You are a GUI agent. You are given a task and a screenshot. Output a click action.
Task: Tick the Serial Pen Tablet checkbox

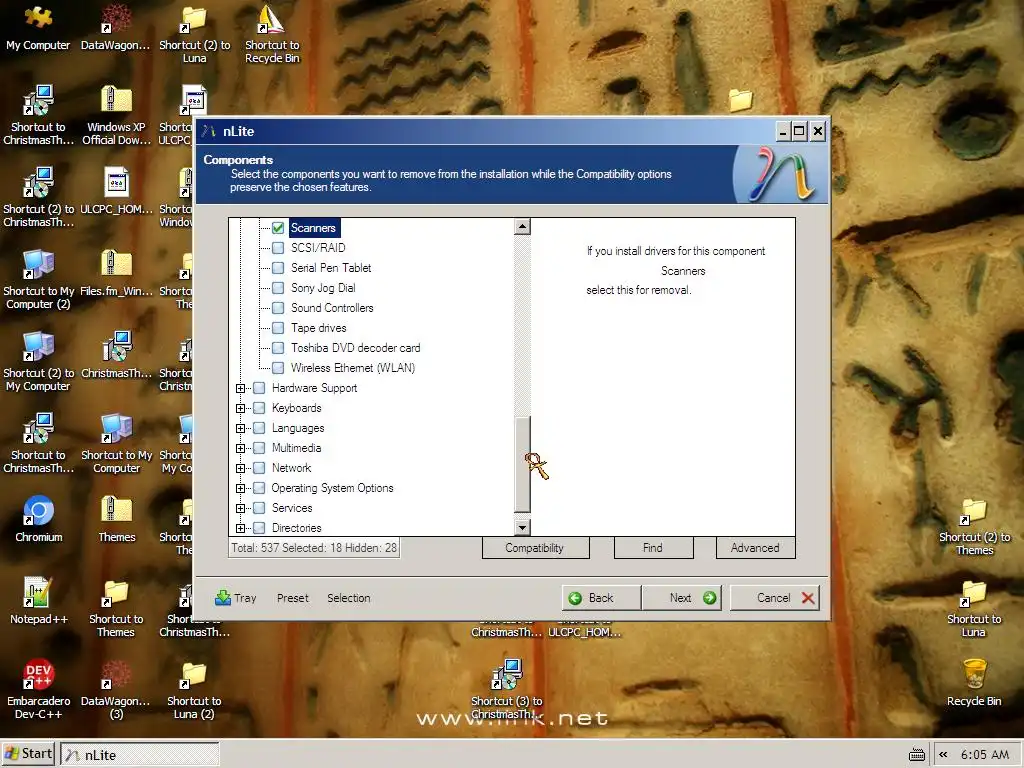[x=278, y=268]
